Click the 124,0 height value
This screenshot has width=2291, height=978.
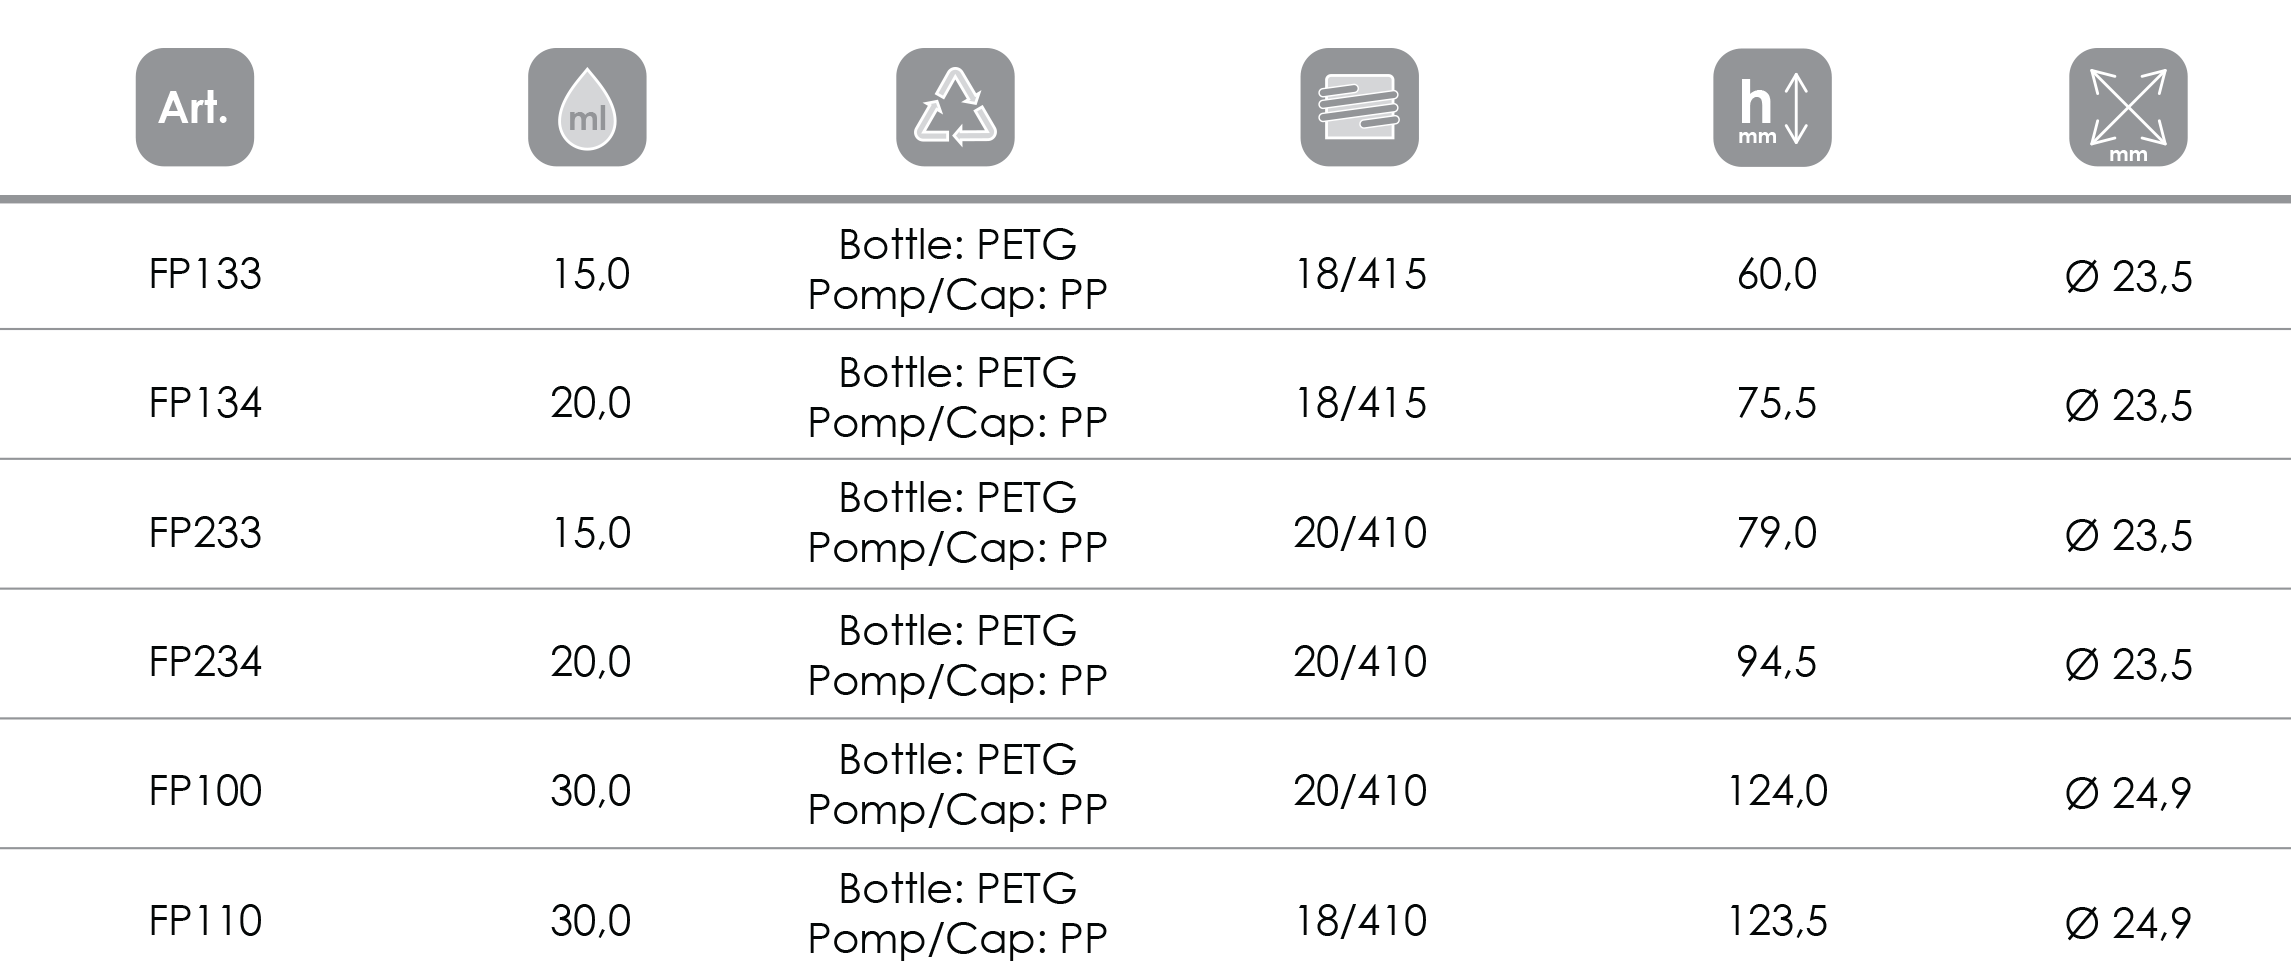[x=1776, y=791]
